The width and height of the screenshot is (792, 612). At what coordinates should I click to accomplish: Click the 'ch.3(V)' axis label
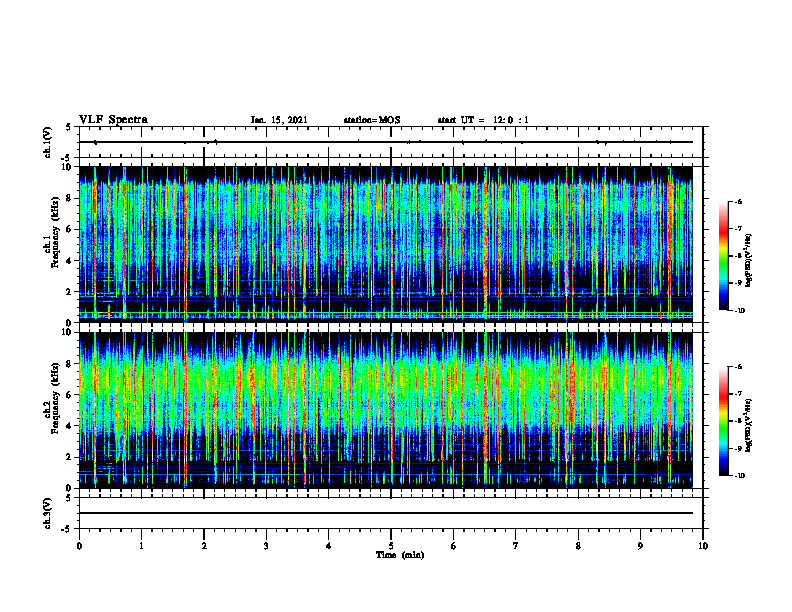pyautogui.click(x=48, y=513)
